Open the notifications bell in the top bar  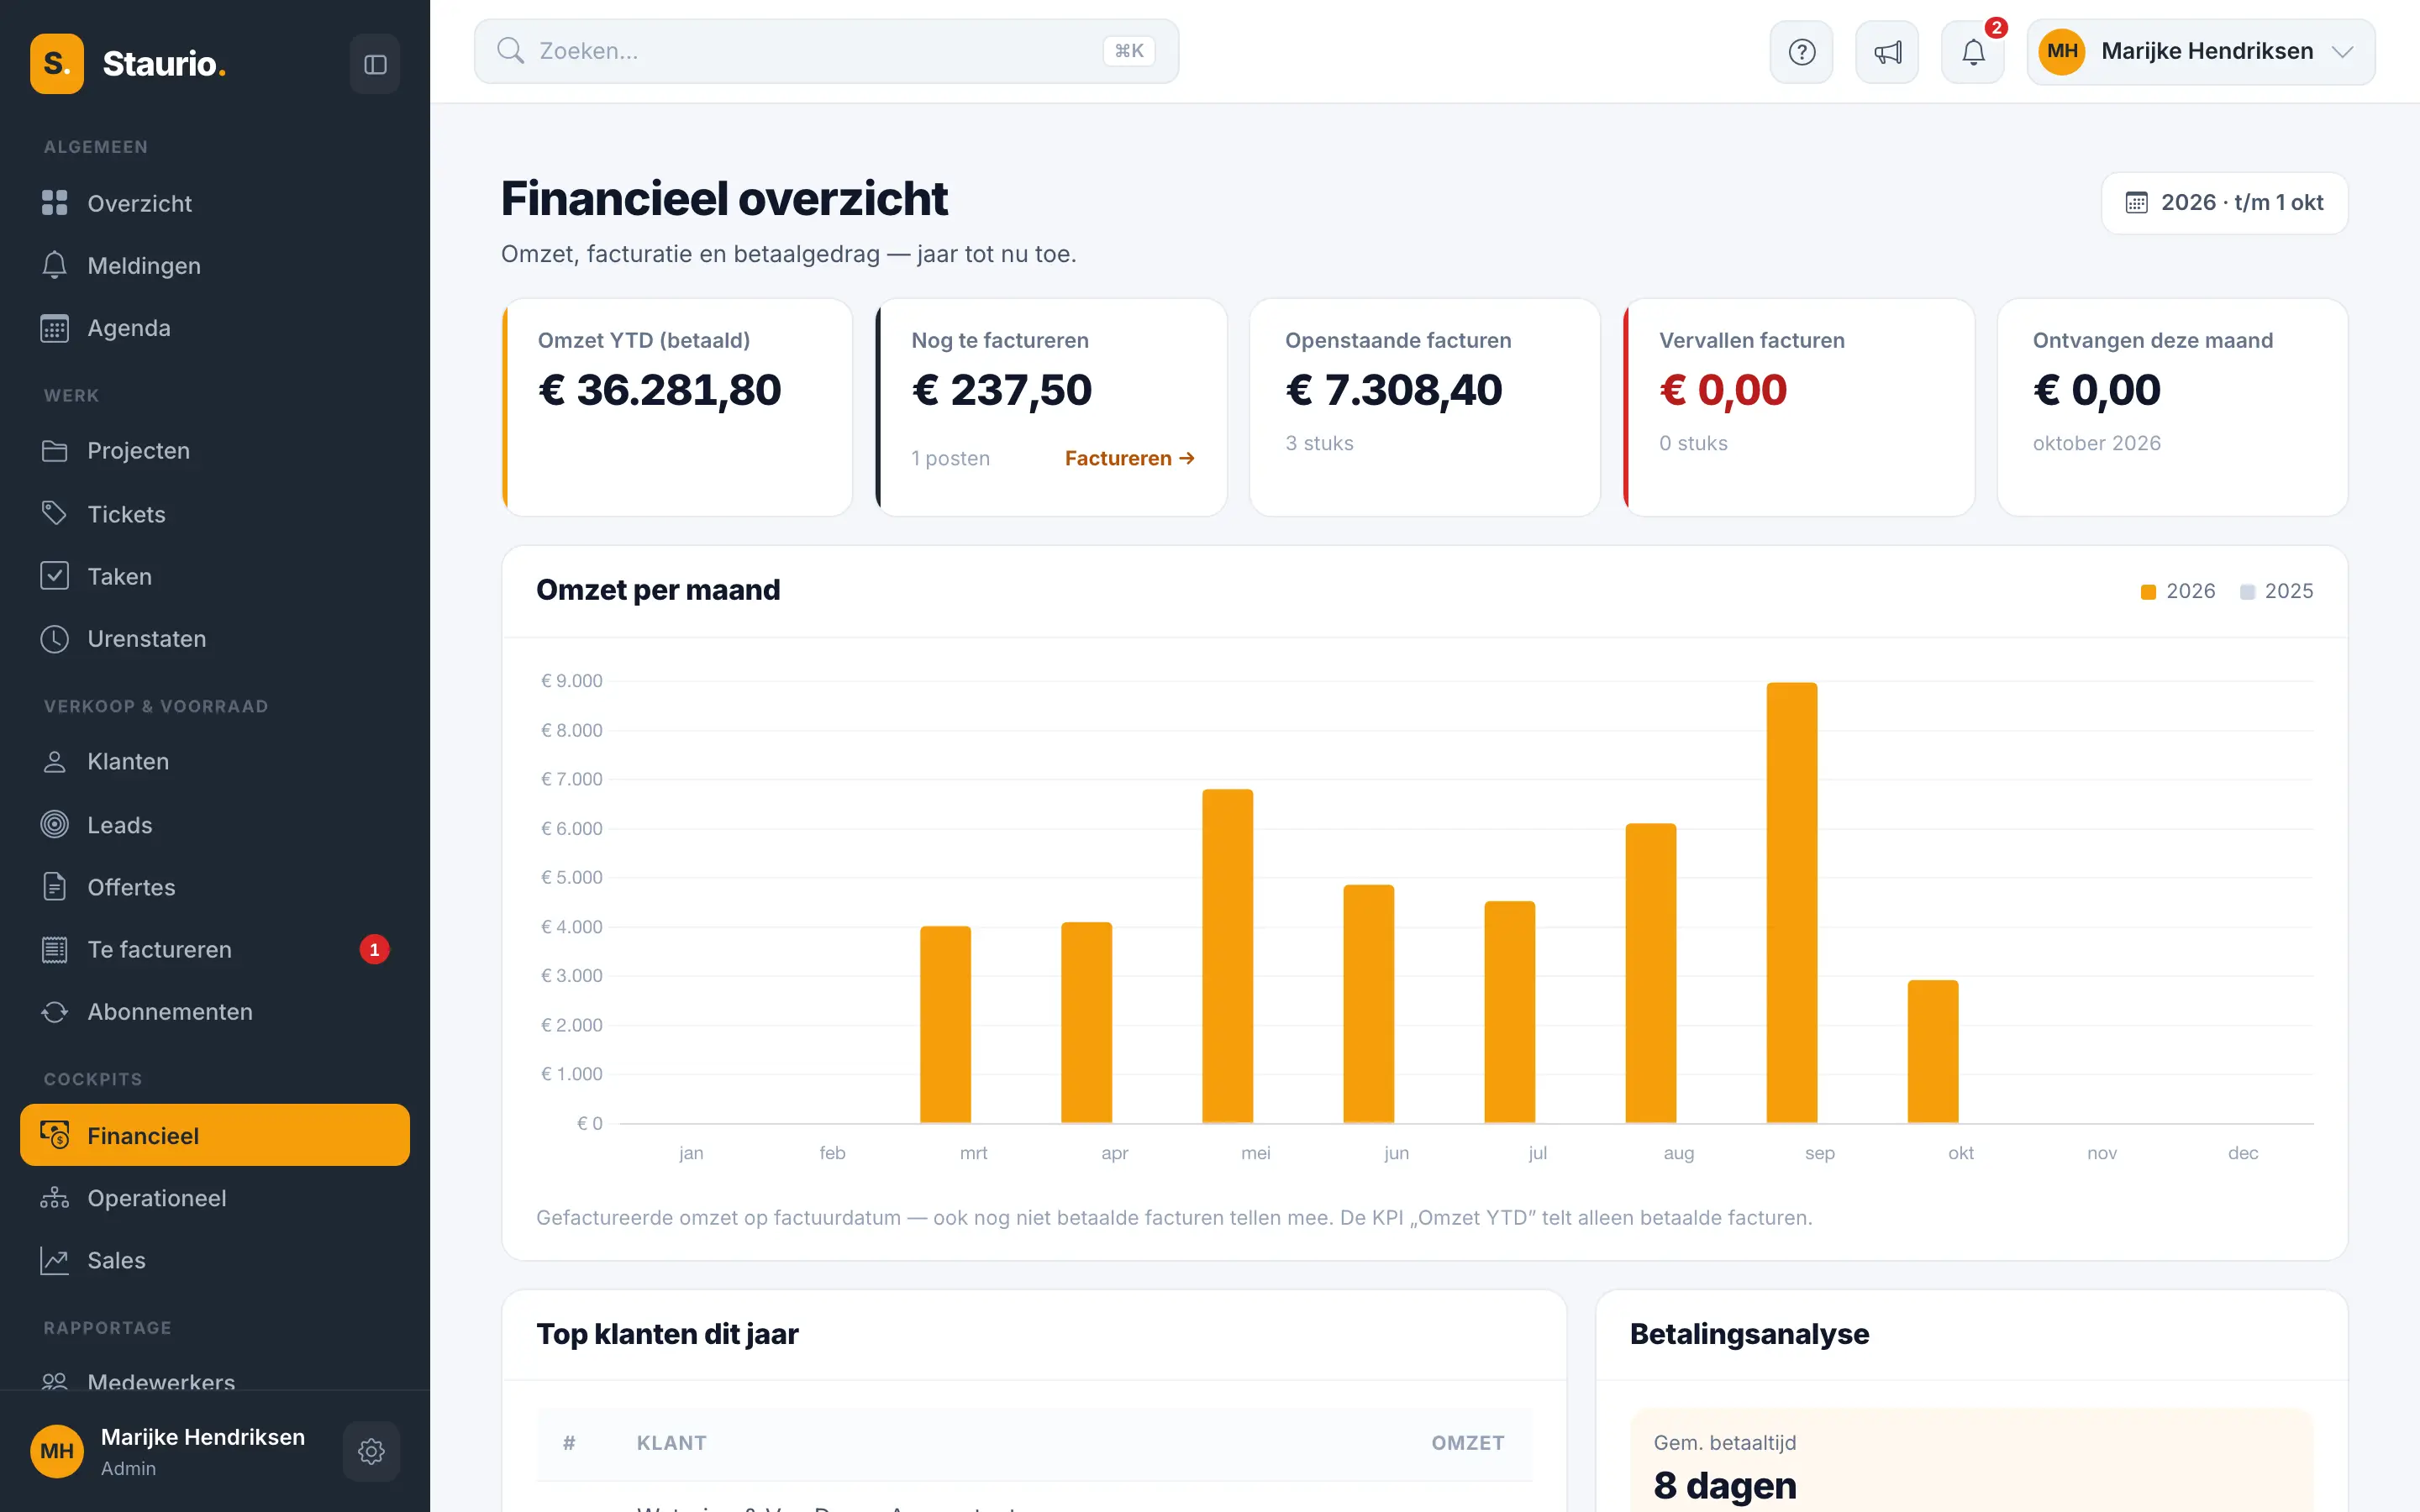pyautogui.click(x=1973, y=52)
